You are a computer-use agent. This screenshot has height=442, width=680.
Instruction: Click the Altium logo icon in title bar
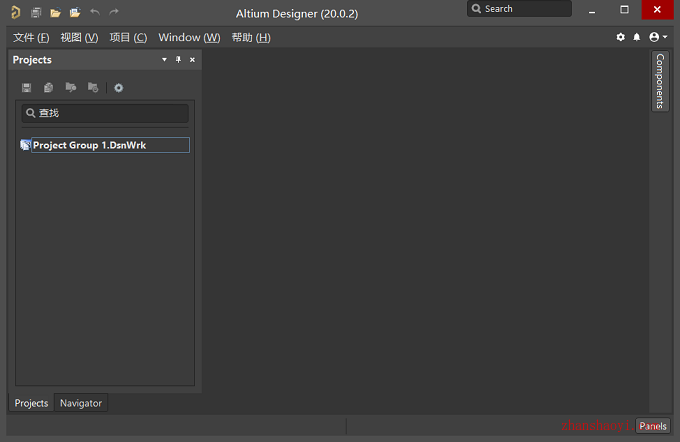click(16, 12)
